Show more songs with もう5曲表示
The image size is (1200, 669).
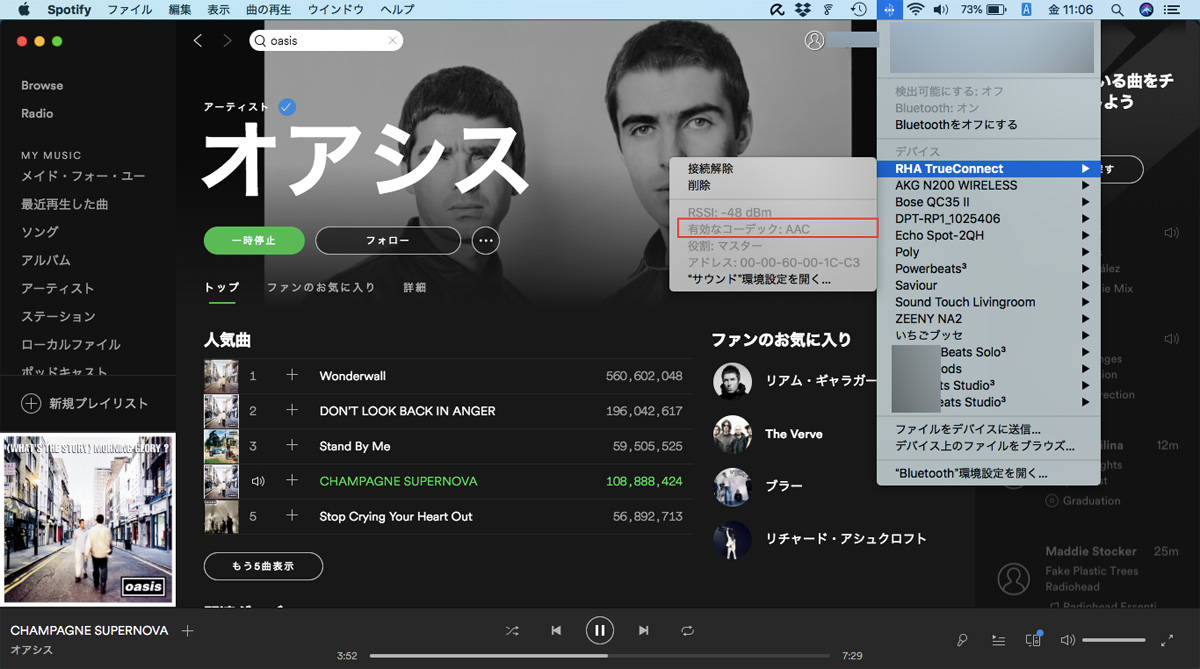263,566
